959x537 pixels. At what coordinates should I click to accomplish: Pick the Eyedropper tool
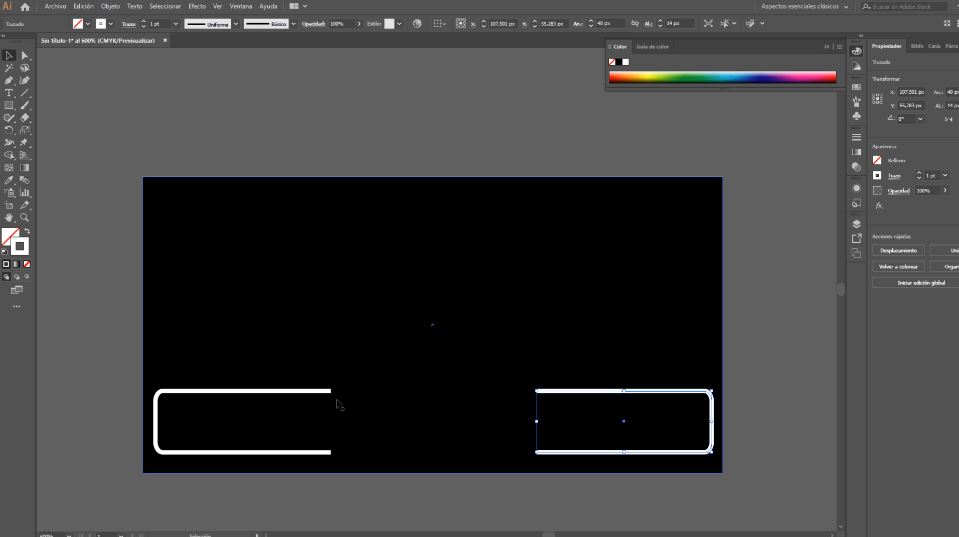pyautogui.click(x=9, y=180)
